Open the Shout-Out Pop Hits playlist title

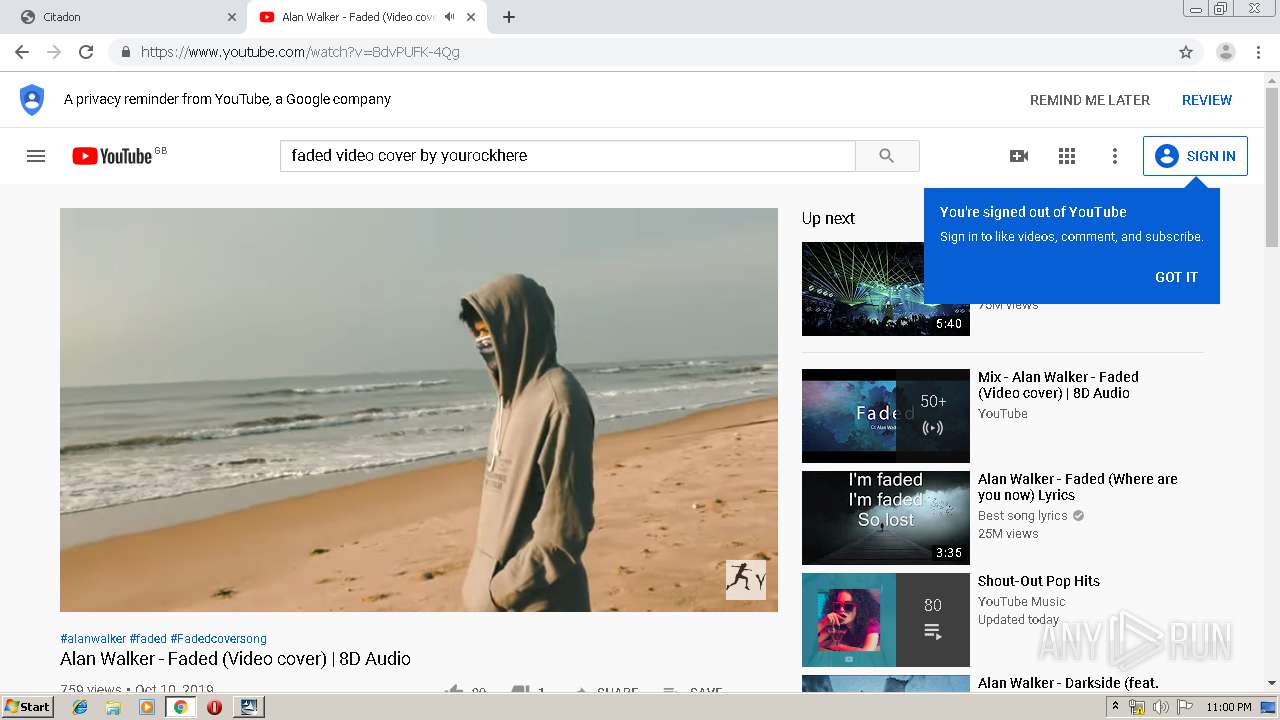point(1039,581)
